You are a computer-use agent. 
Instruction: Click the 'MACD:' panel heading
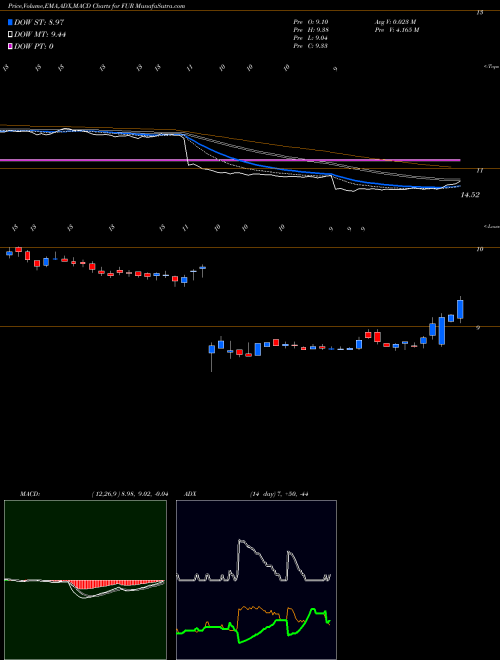tap(30, 494)
